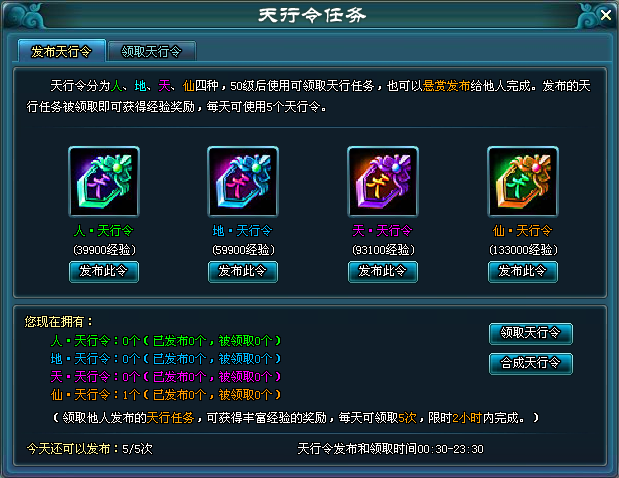
Task: Click the 仙·天行令：1个 inventory line
Action: [x=166, y=394]
